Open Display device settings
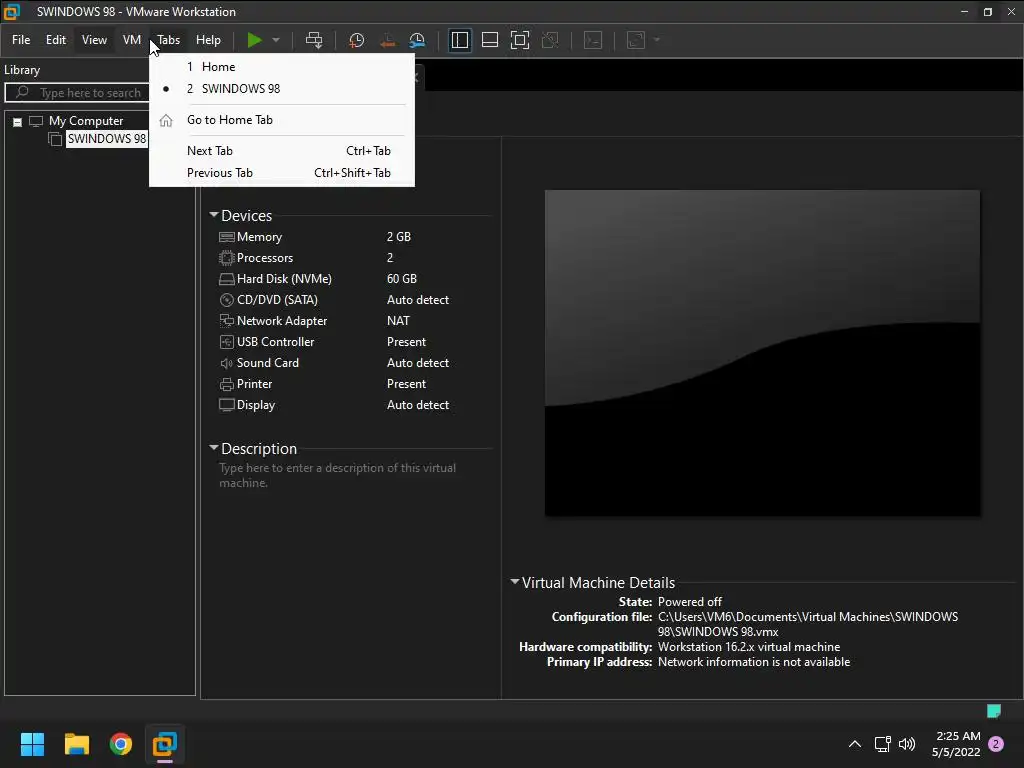The image size is (1024, 768). 255,405
